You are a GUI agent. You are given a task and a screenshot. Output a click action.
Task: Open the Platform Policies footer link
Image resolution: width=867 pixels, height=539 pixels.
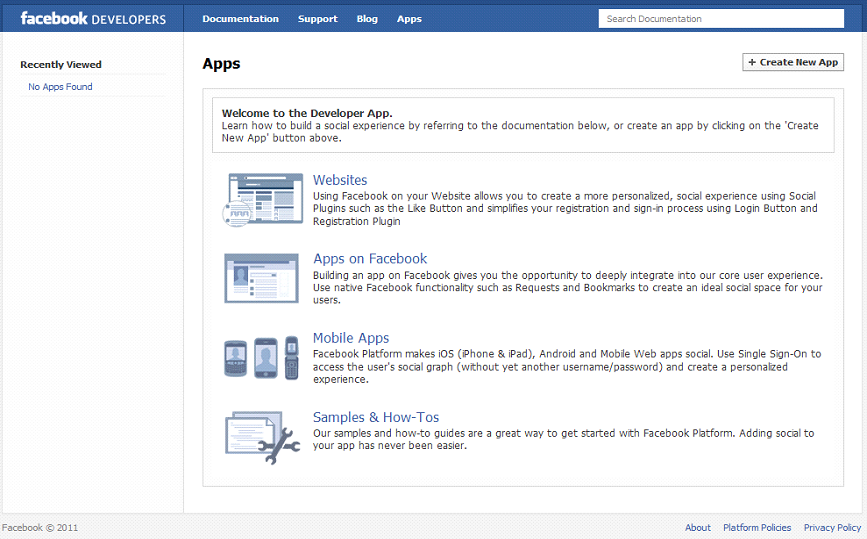click(757, 527)
